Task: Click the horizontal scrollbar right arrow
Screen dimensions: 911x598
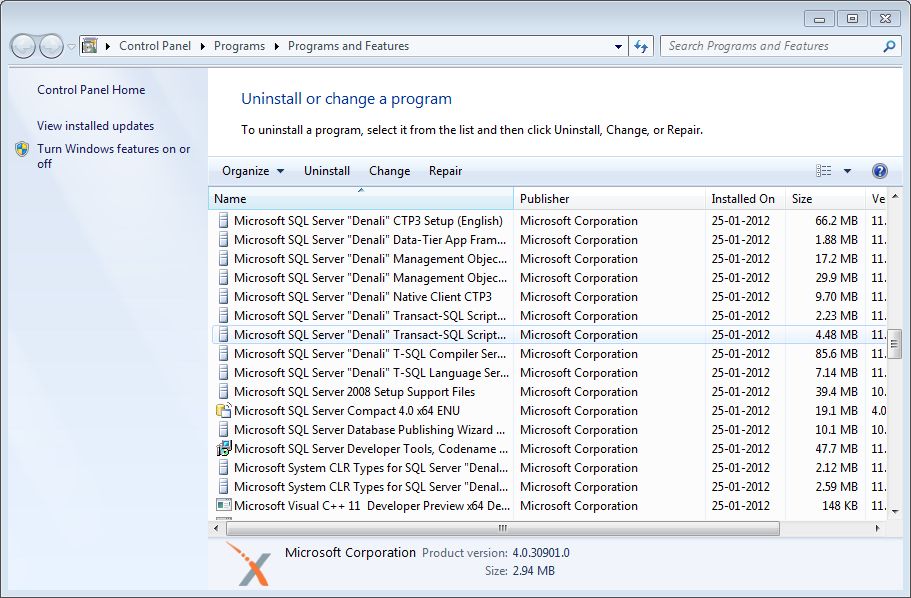Action: click(x=877, y=528)
